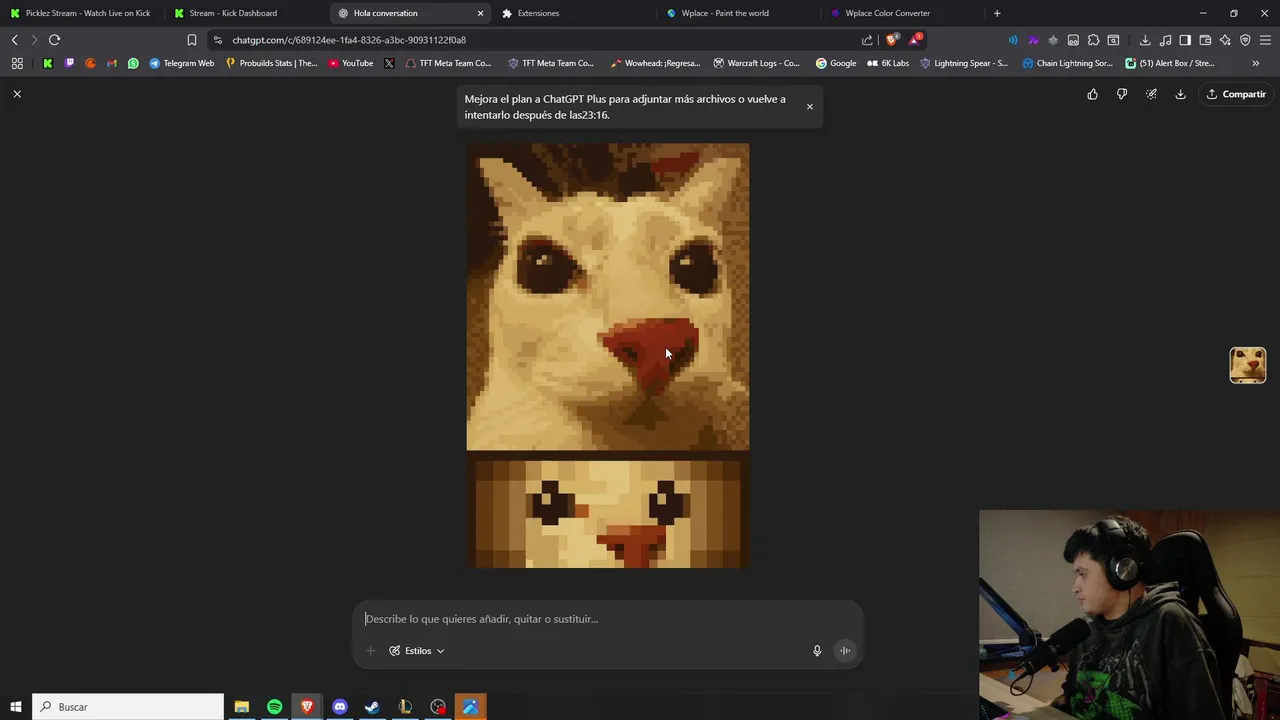The width and height of the screenshot is (1280, 720).
Task: Open the Brave Wallet icon
Action: tap(1205, 40)
